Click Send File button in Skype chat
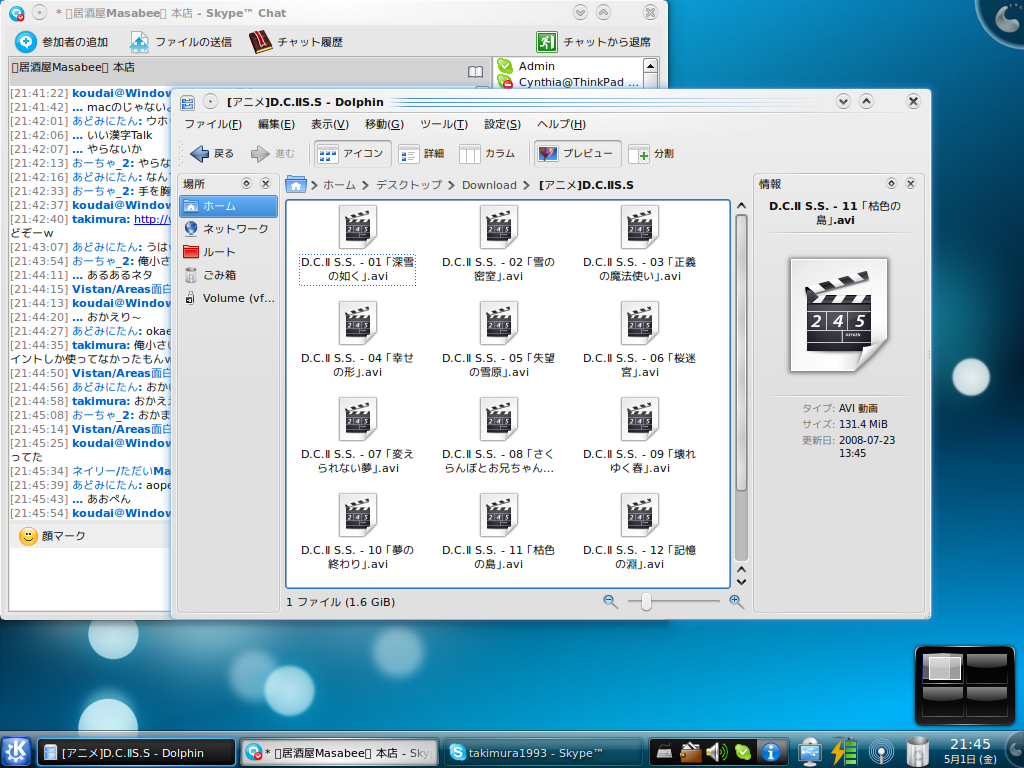This screenshot has width=1024, height=768. [x=180, y=42]
